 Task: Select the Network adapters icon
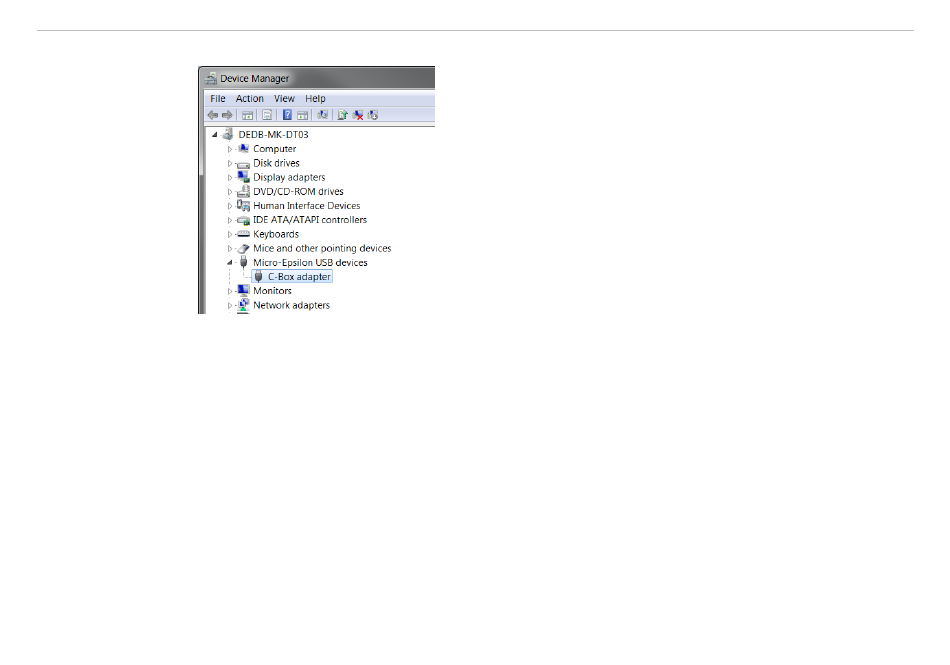click(x=244, y=305)
